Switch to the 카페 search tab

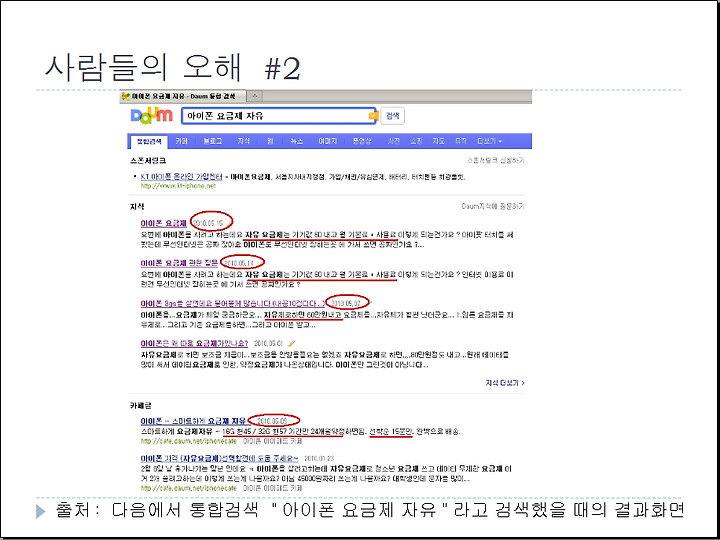coord(181,141)
